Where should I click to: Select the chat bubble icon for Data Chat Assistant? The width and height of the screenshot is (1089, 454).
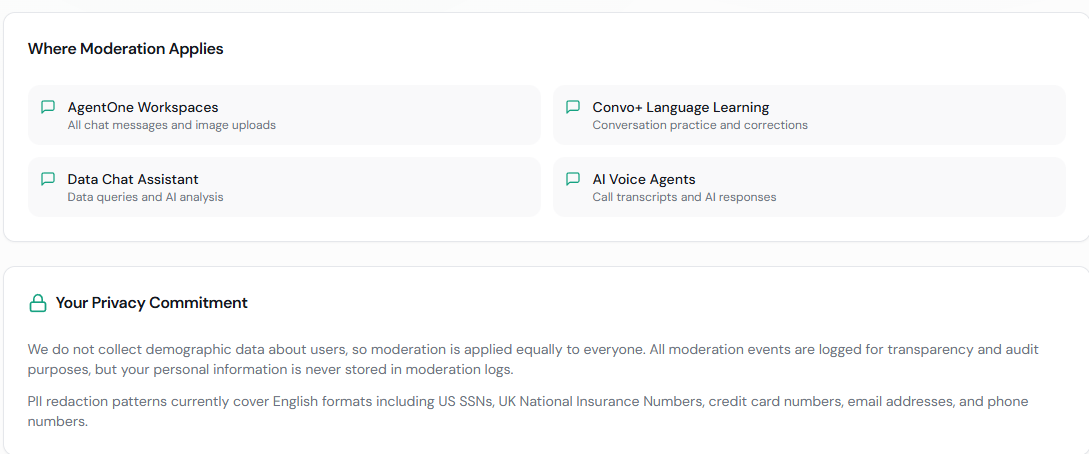click(x=47, y=179)
